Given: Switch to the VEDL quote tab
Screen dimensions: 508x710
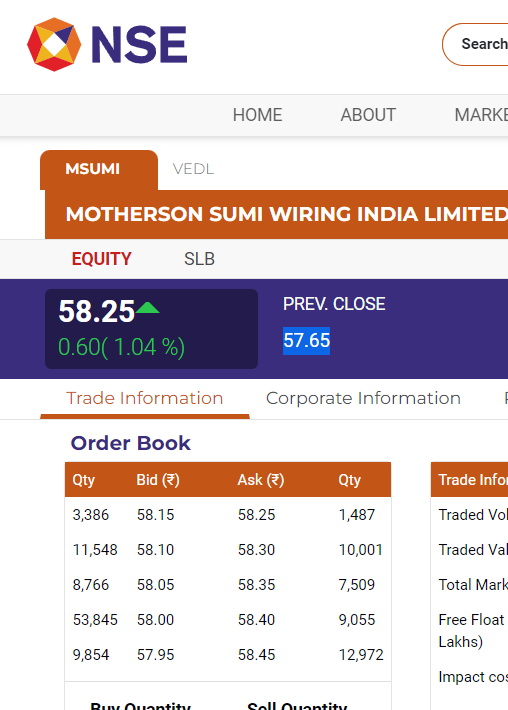Looking at the screenshot, I should [193, 169].
